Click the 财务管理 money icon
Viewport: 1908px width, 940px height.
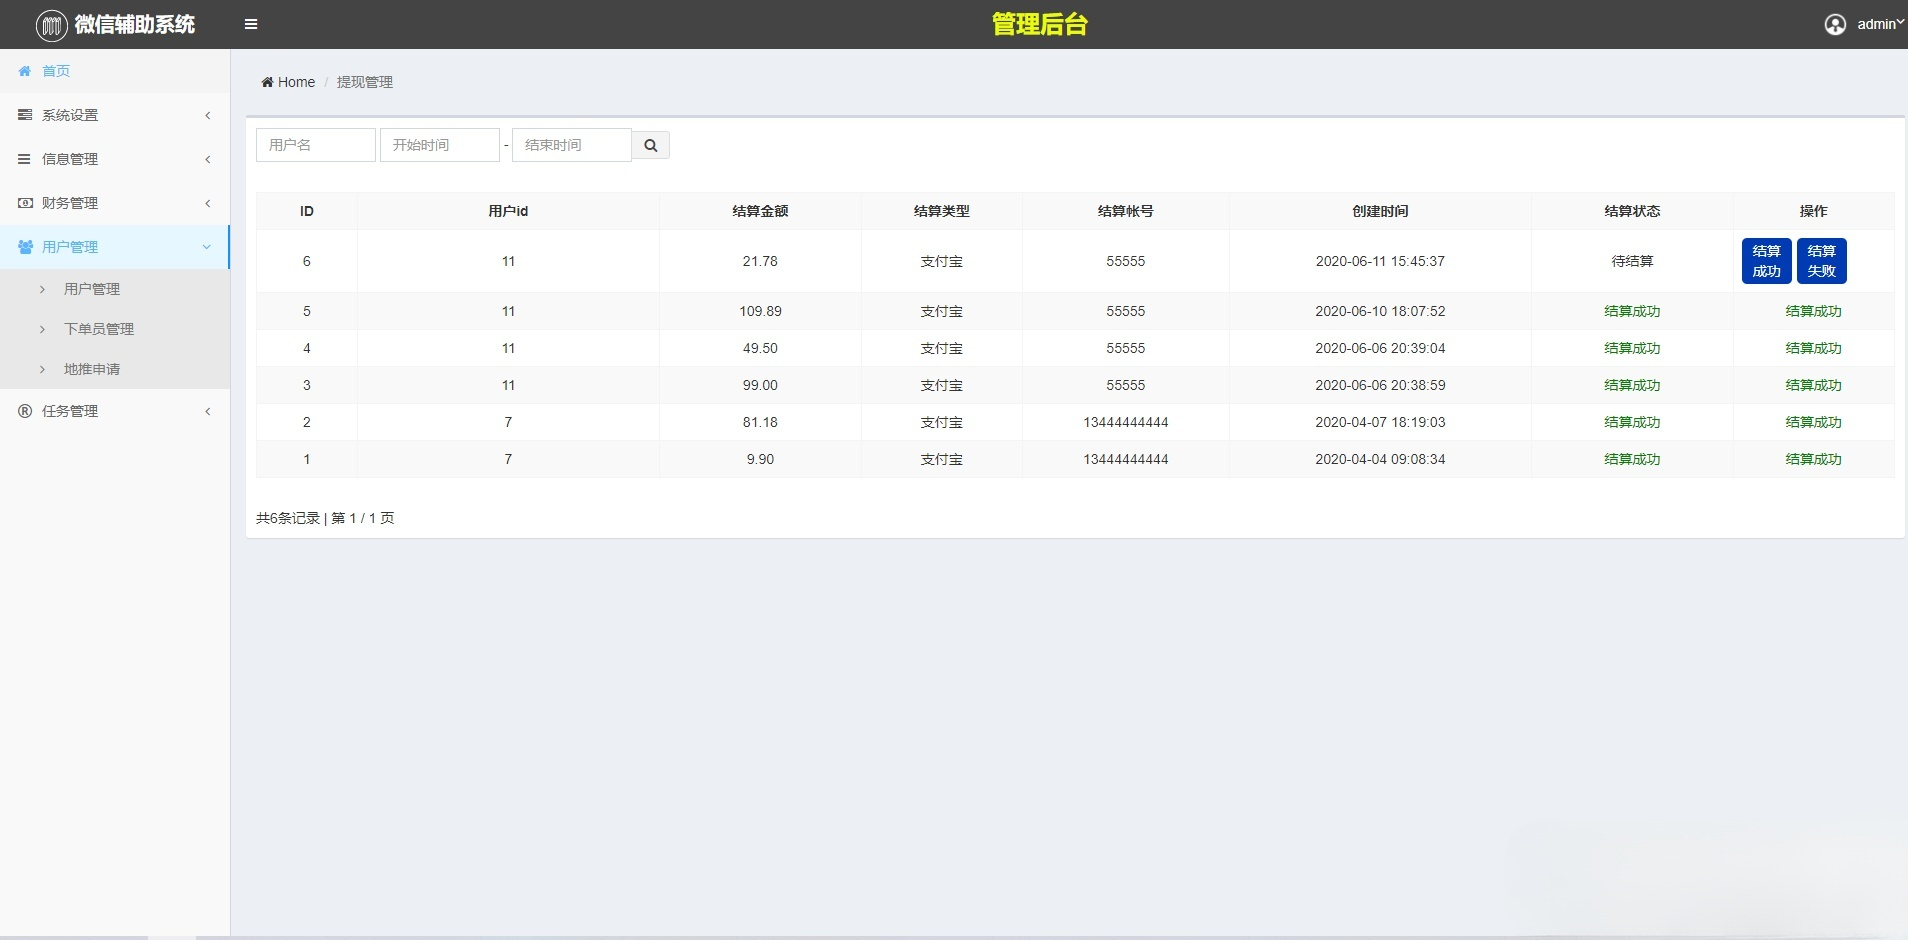tap(24, 203)
